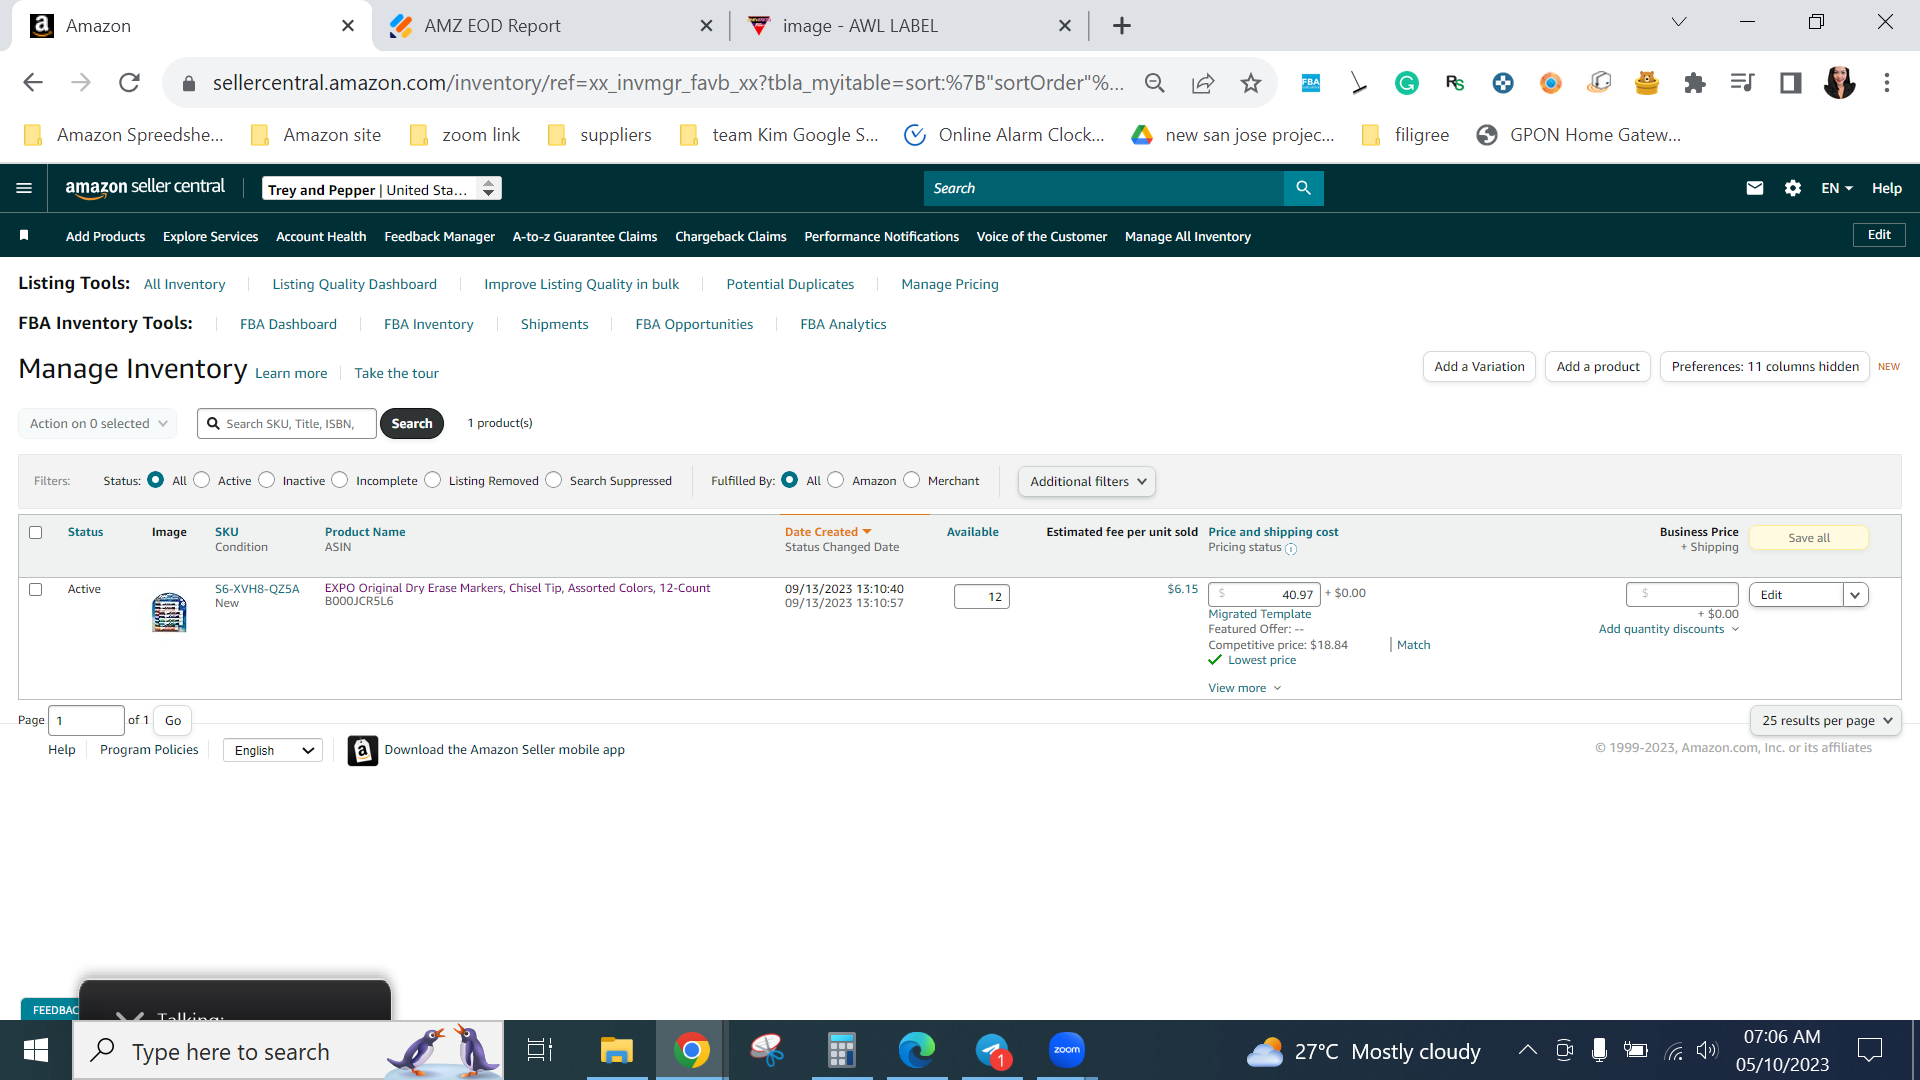
Task: Open the EN language dropdown
Action: point(1837,188)
